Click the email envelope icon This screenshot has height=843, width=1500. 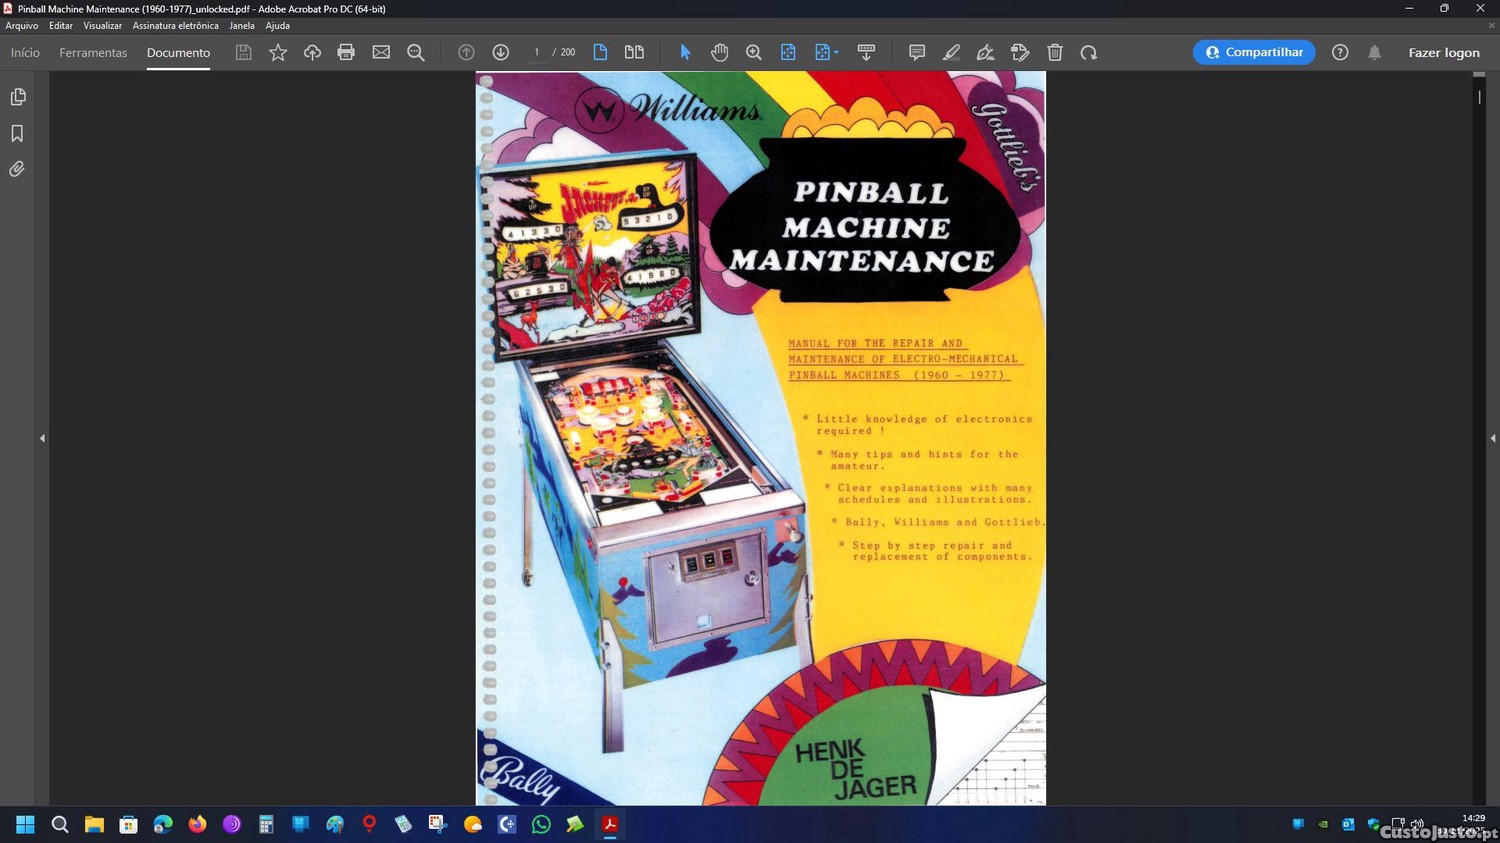pyautogui.click(x=381, y=53)
